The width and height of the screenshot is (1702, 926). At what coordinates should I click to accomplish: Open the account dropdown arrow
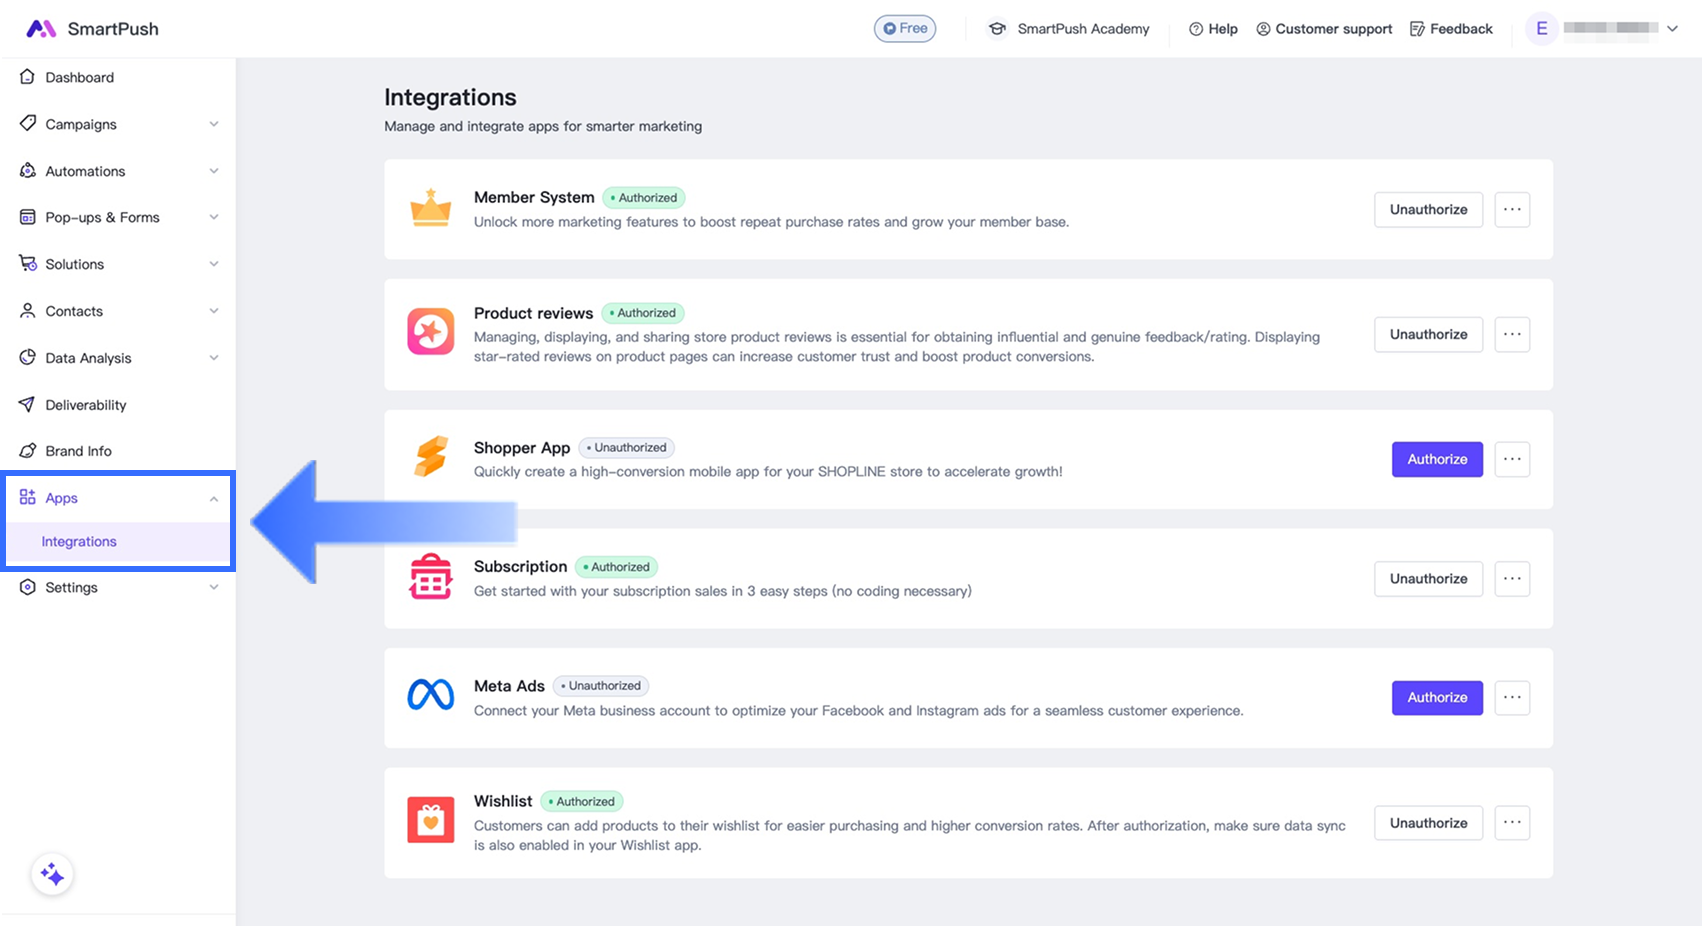(1672, 29)
